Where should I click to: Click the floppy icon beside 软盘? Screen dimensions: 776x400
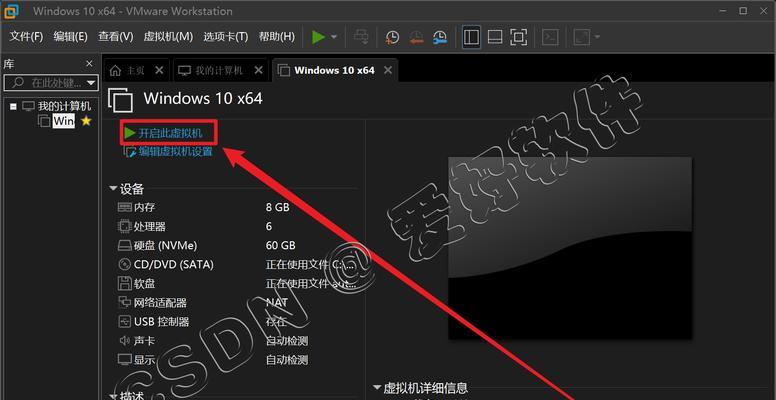(x=124, y=284)
